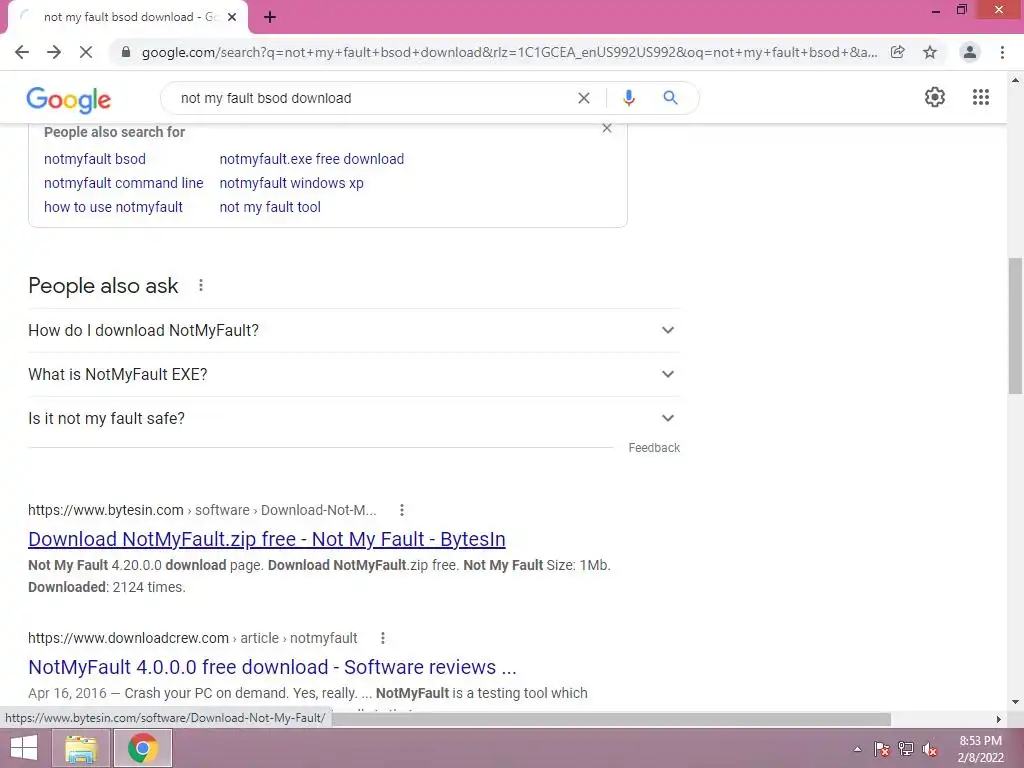Screen dimensions: 1024x768
Task: Search for 'notmyfault command line'
Action: (x=123, y=183)
